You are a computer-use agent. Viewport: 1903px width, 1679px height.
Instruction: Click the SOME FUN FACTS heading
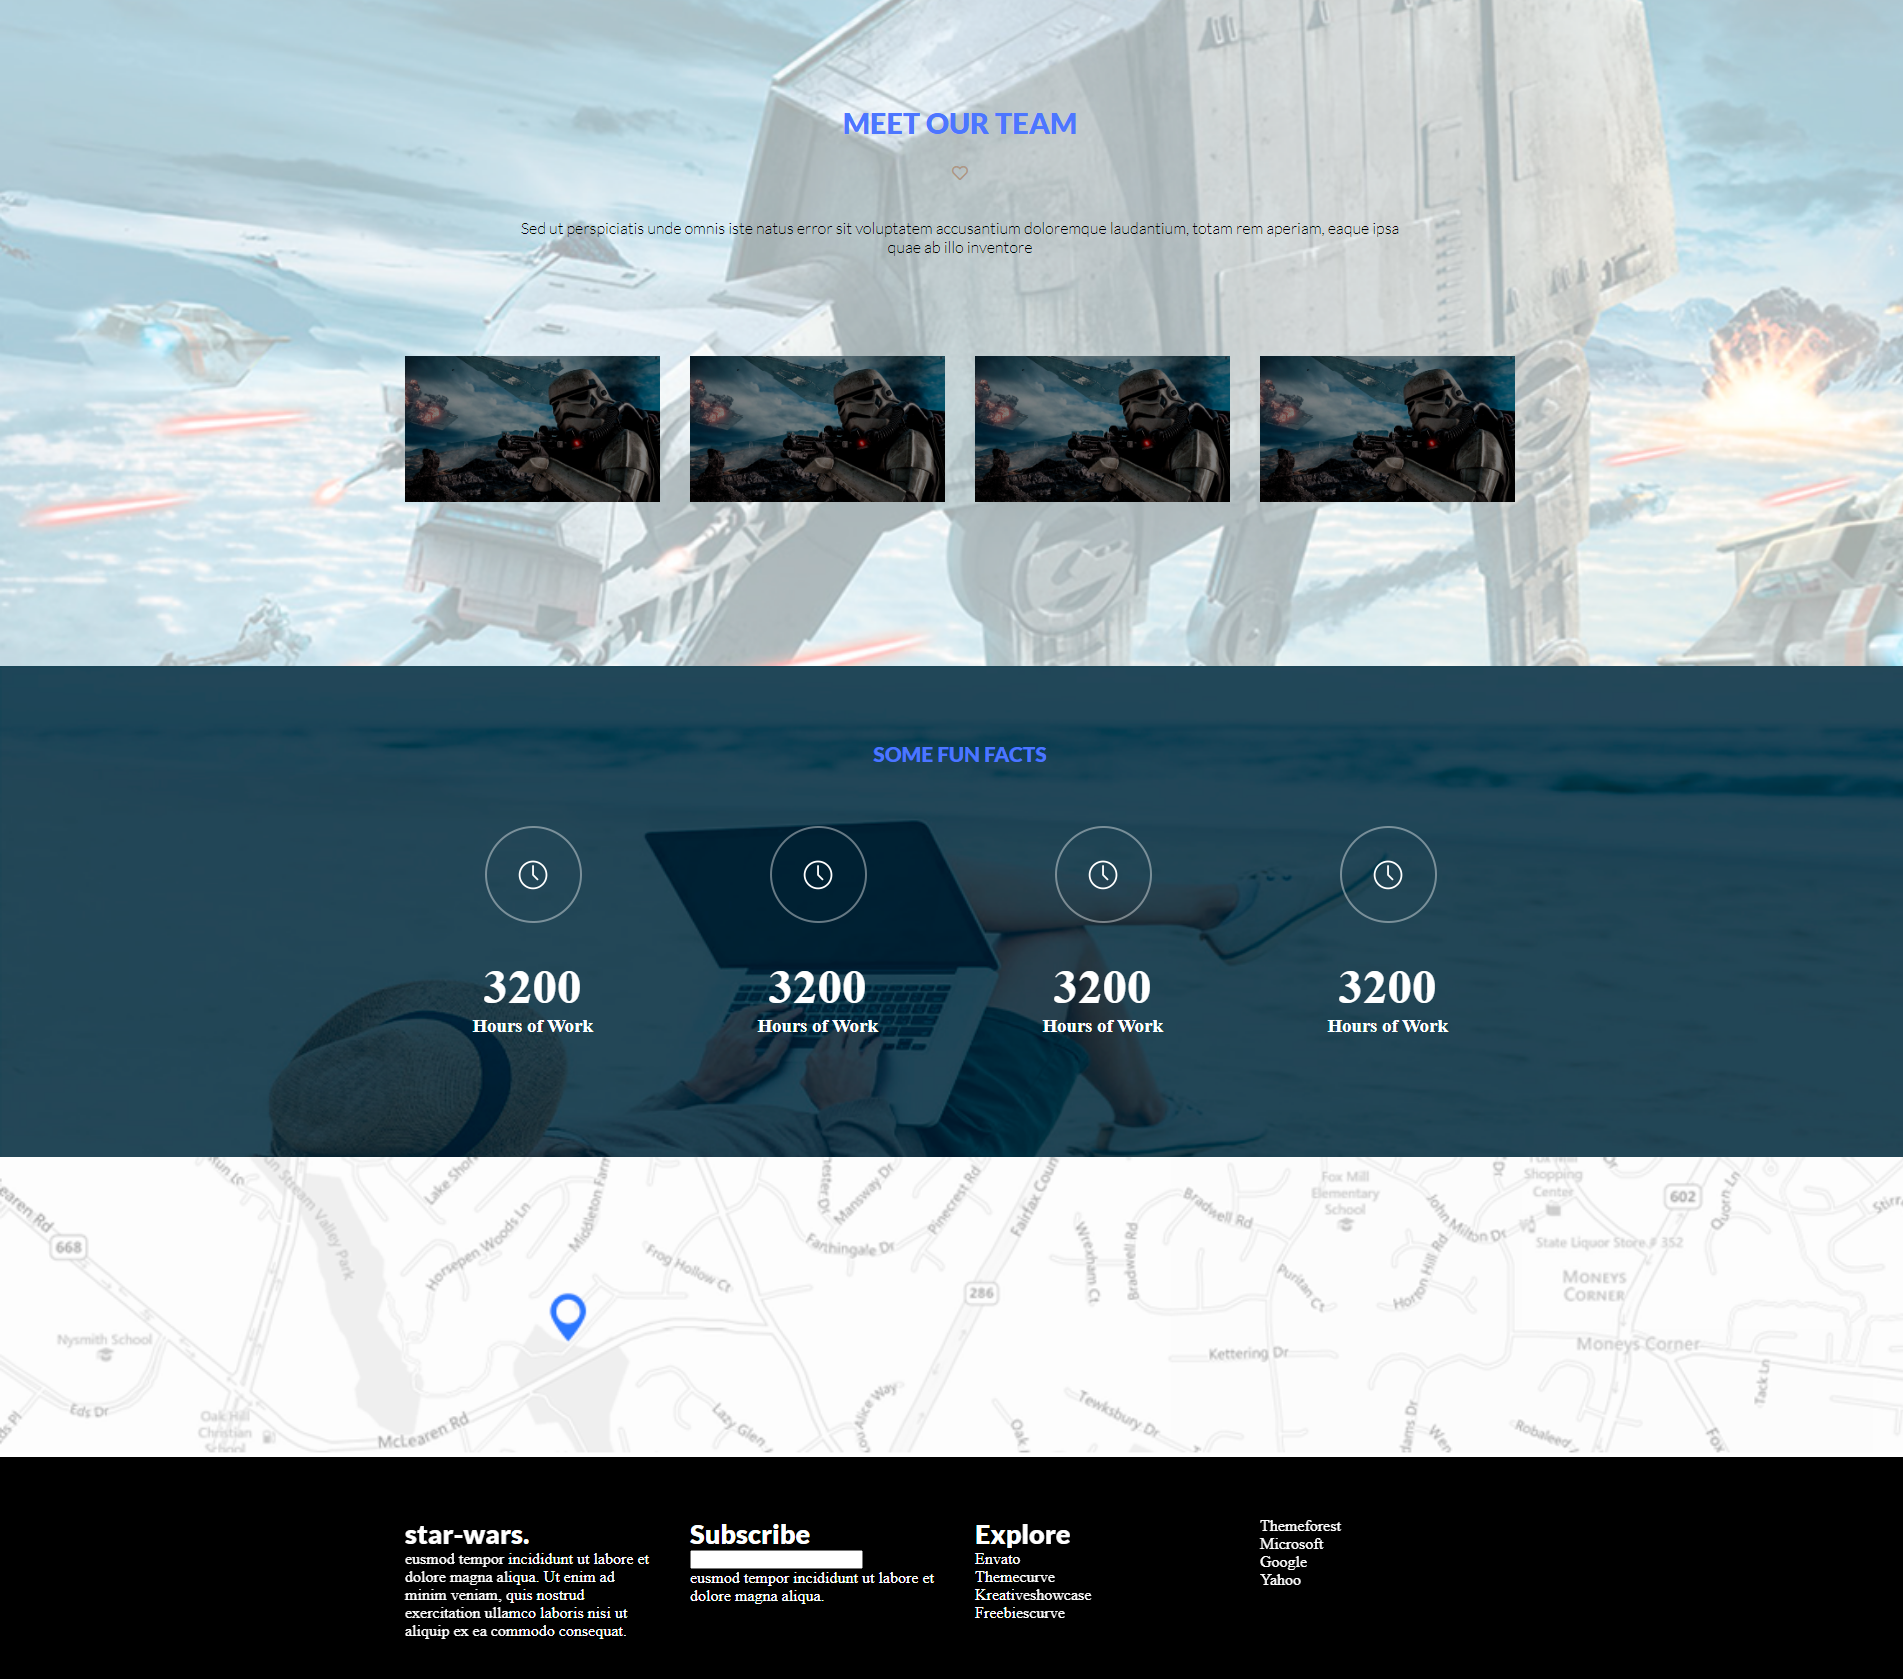click(960, 755)
